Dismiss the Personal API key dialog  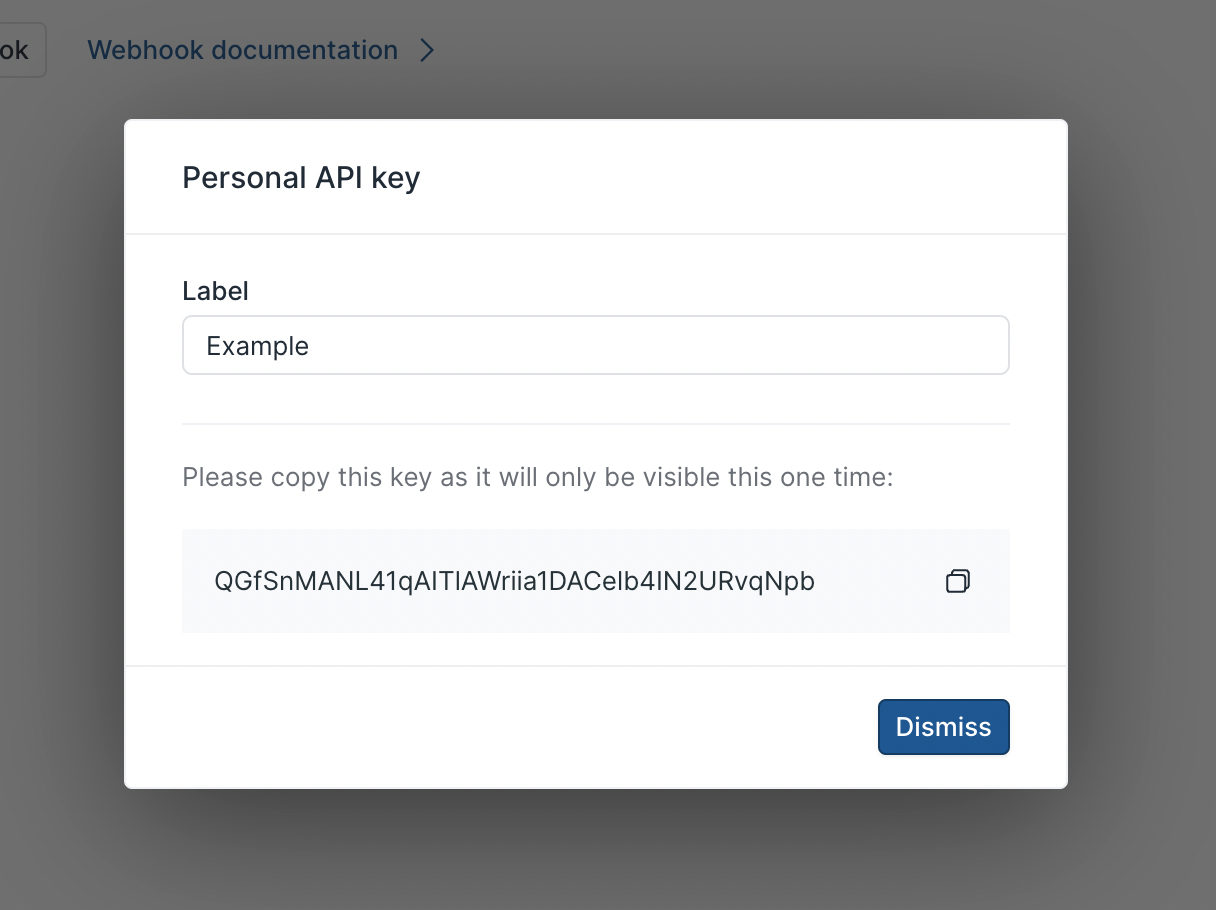click(943, 727)
